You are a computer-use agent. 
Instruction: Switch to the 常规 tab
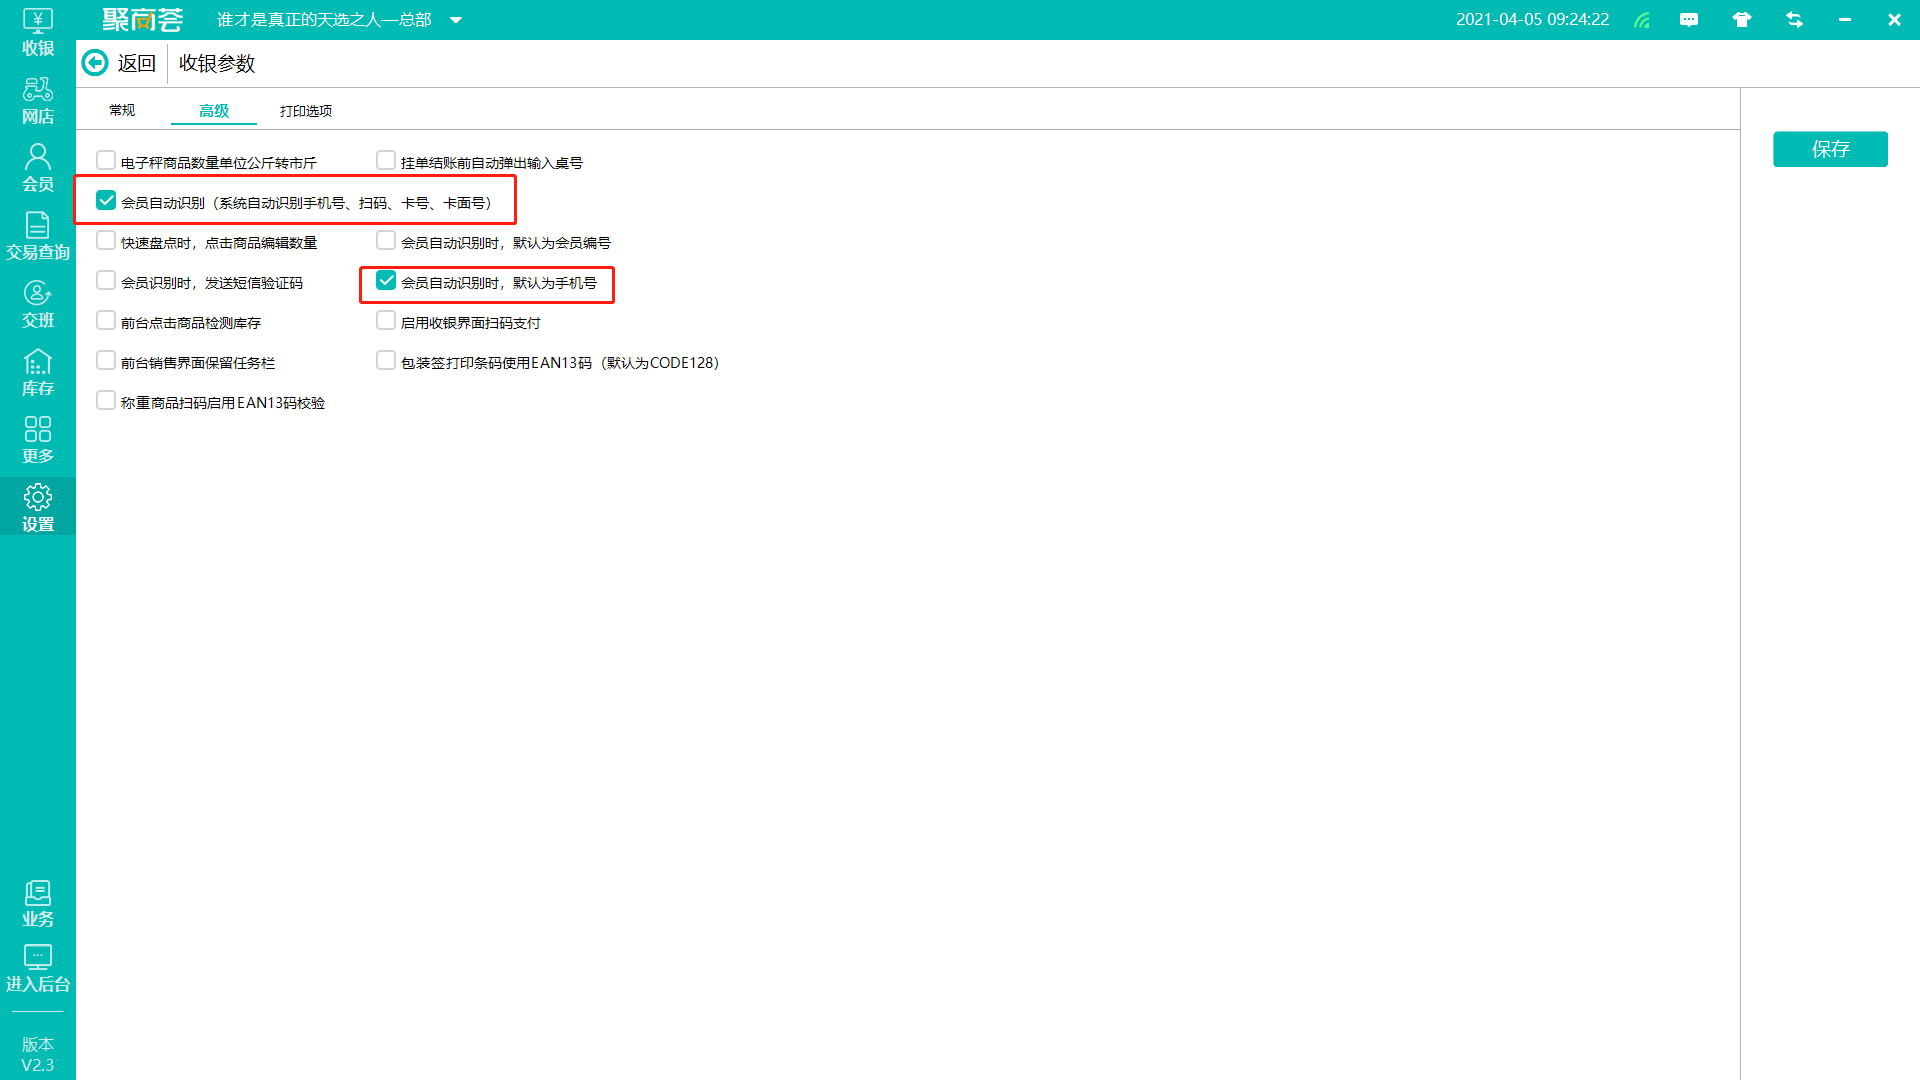click(x=122, y=110)
